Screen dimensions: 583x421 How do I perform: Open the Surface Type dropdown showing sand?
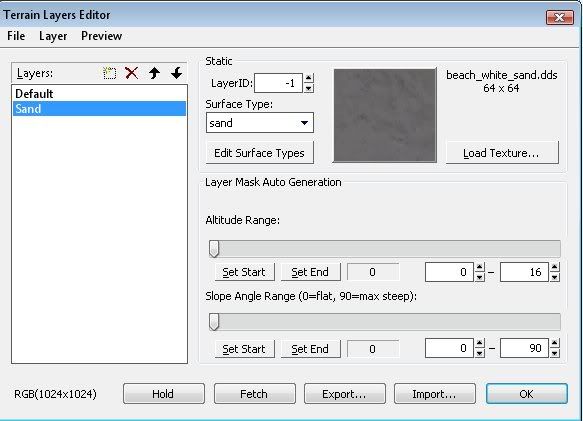click(x=260, y=123)
